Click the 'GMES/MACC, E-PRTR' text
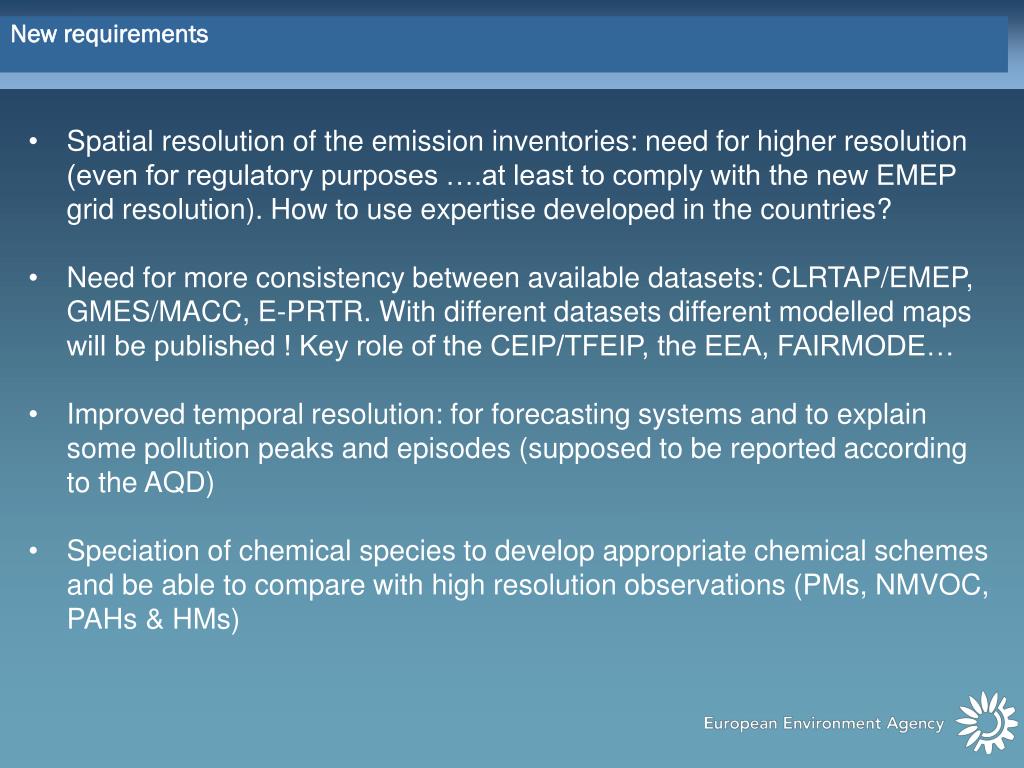The height and width of the screenshot is (768, 1024). point(219,312)
